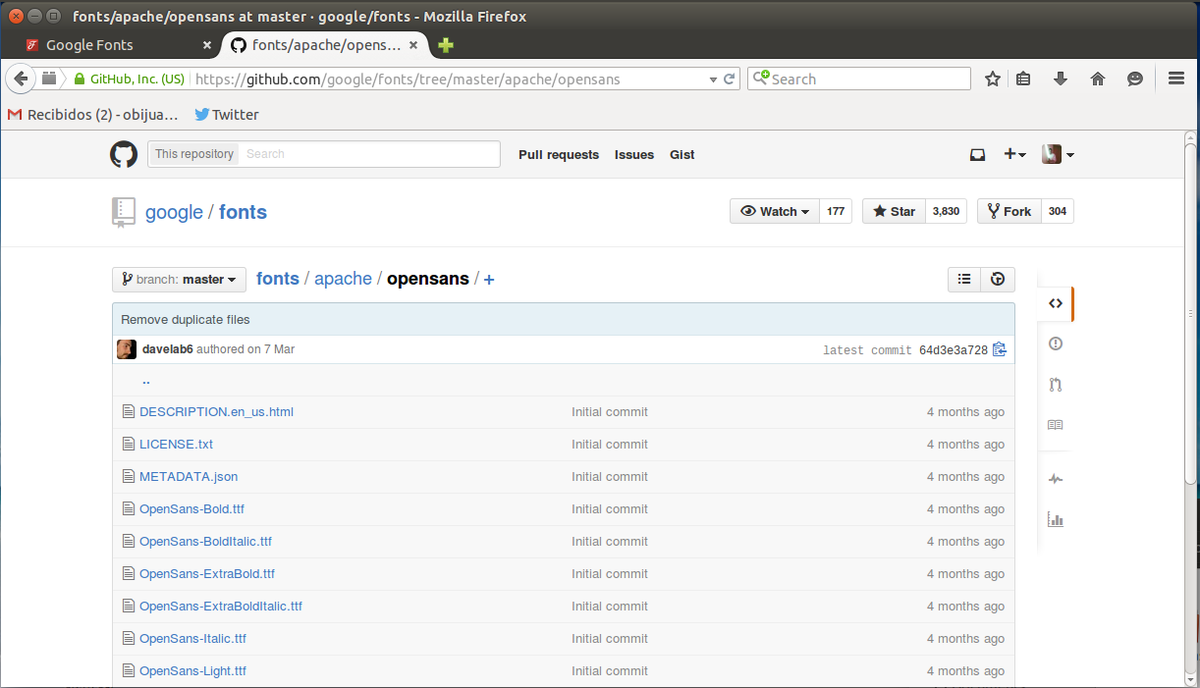
Task: Open the notifications inbox icon
Action: click(977, 154)
